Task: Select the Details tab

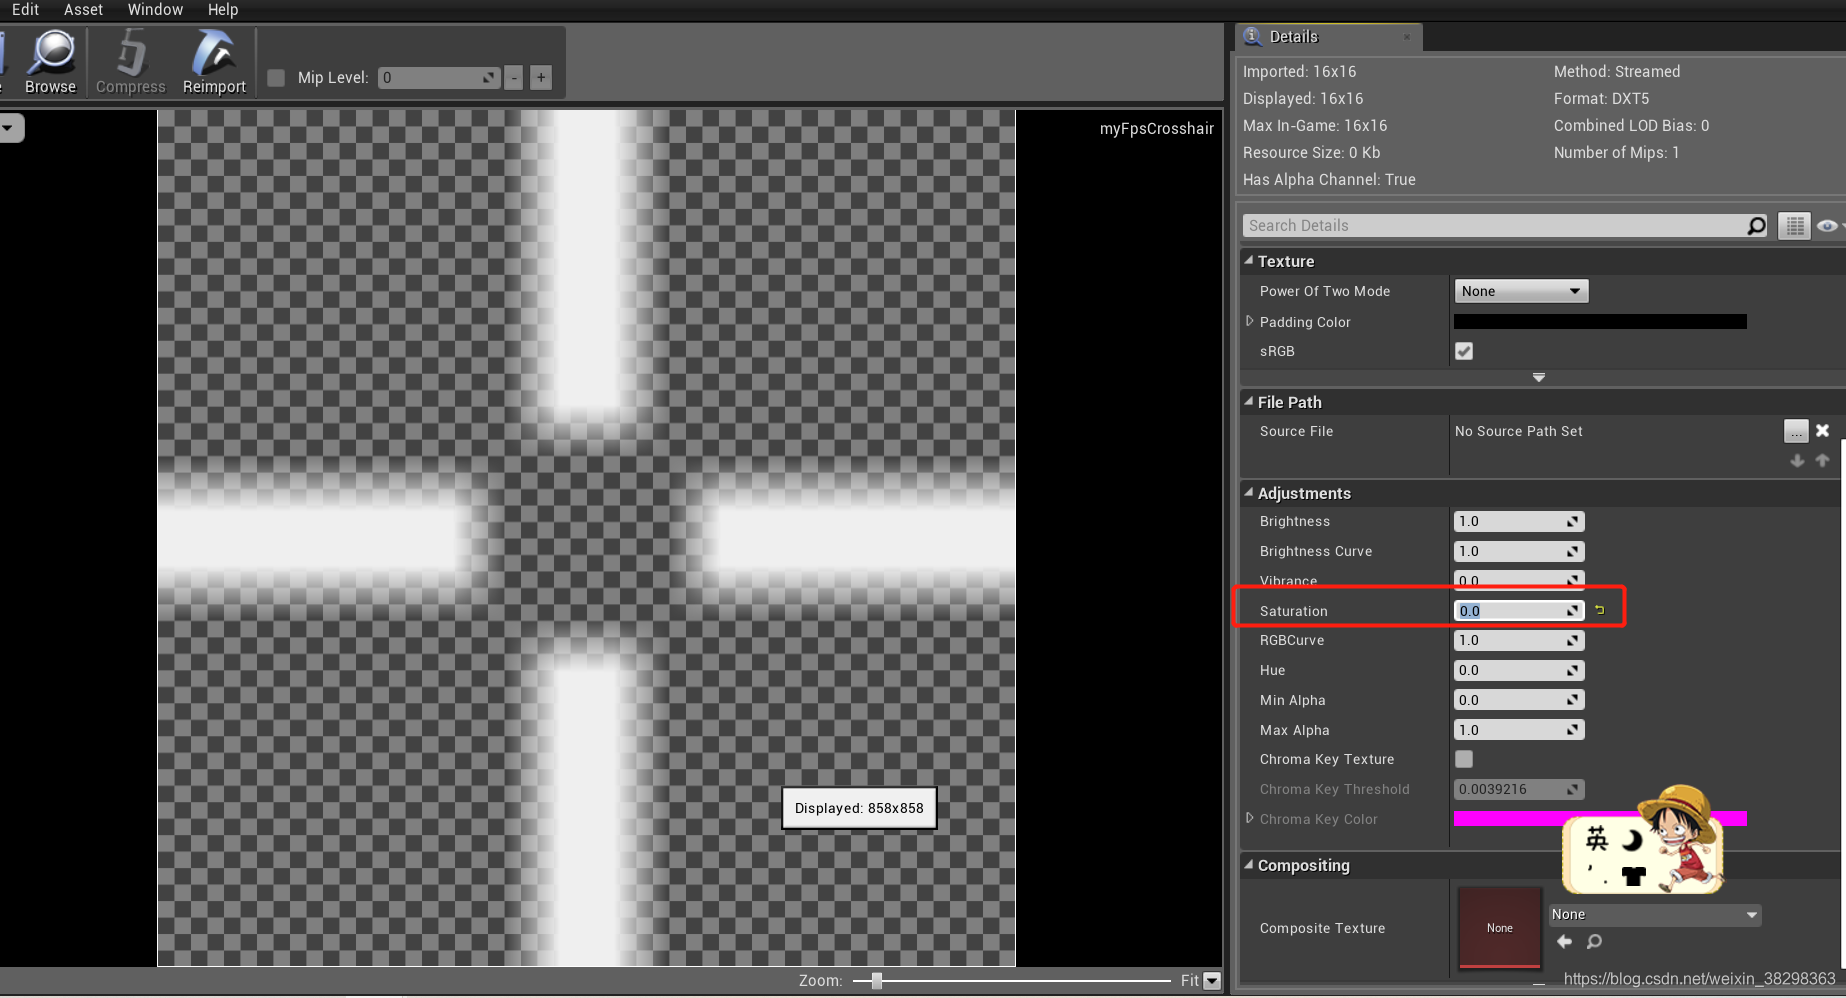Action: [1328, 37]
